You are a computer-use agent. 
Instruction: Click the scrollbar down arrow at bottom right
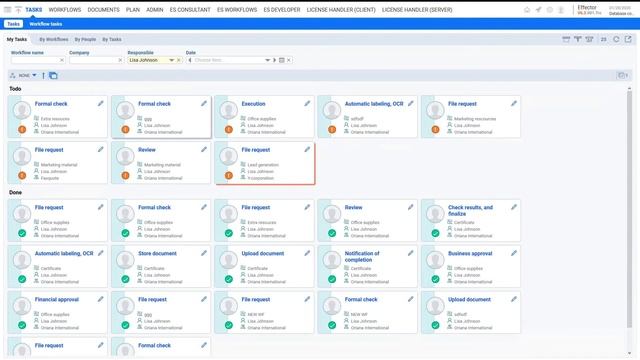pyautogui.click(x=629, y=354)
